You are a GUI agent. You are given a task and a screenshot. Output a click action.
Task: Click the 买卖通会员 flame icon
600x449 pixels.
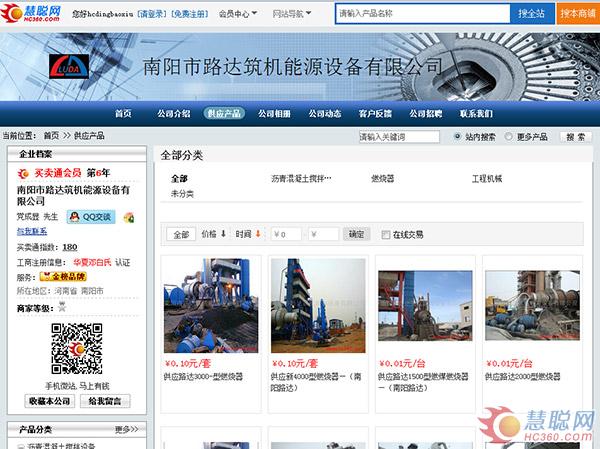(x=23, y=174)
